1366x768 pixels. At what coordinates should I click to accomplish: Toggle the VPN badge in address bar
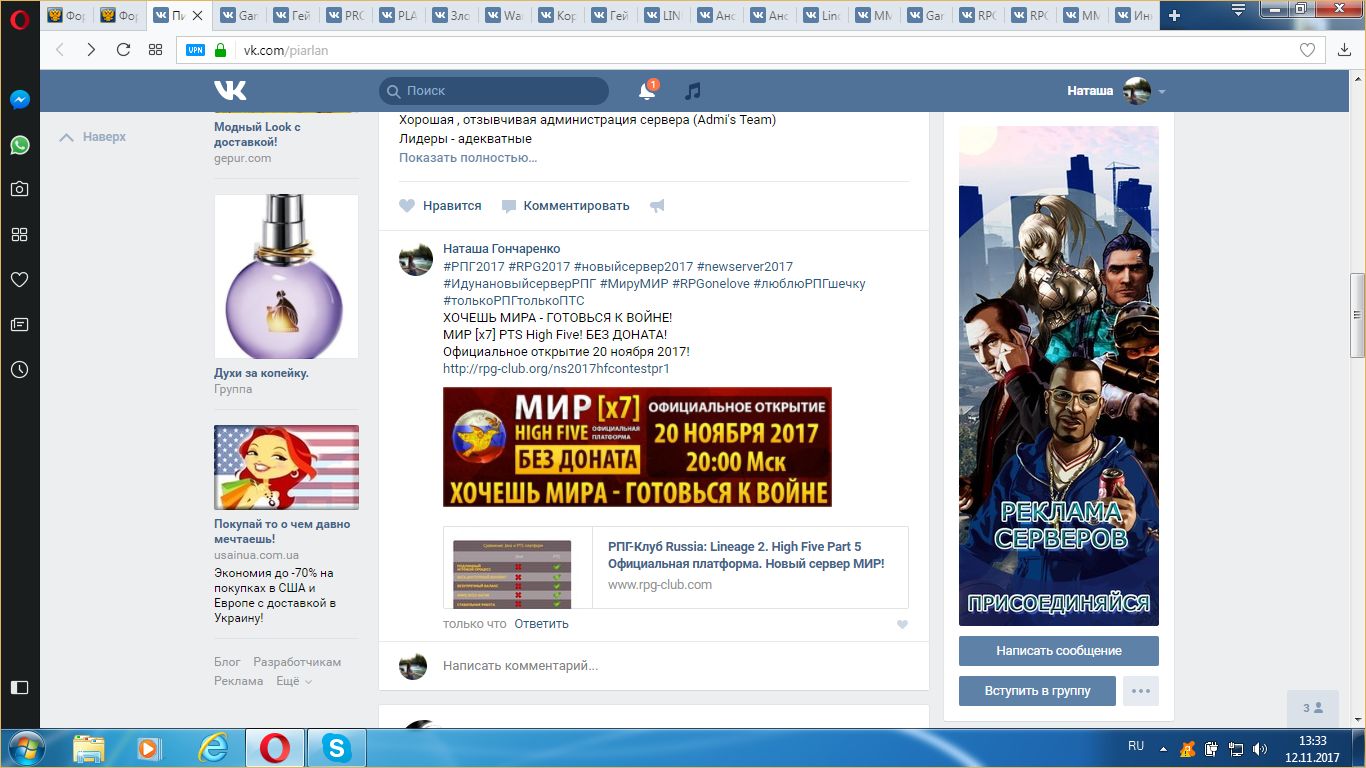click(195, 50)
